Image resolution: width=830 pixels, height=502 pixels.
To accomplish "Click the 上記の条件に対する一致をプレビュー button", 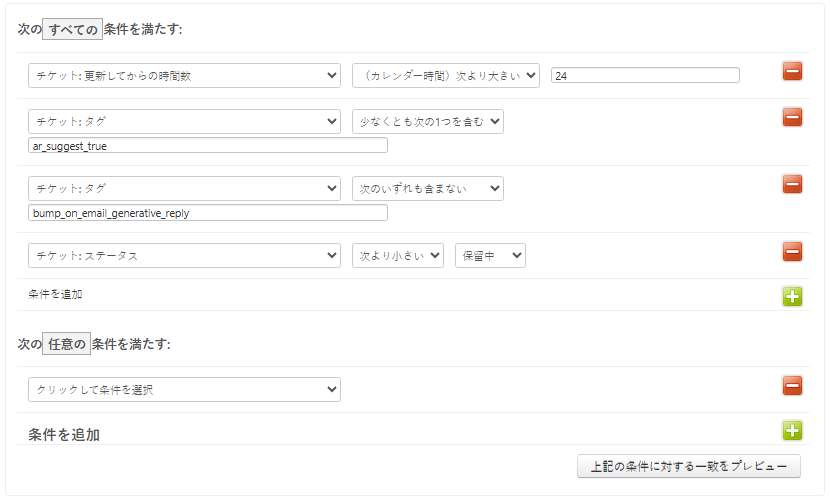I will point(688,466).
